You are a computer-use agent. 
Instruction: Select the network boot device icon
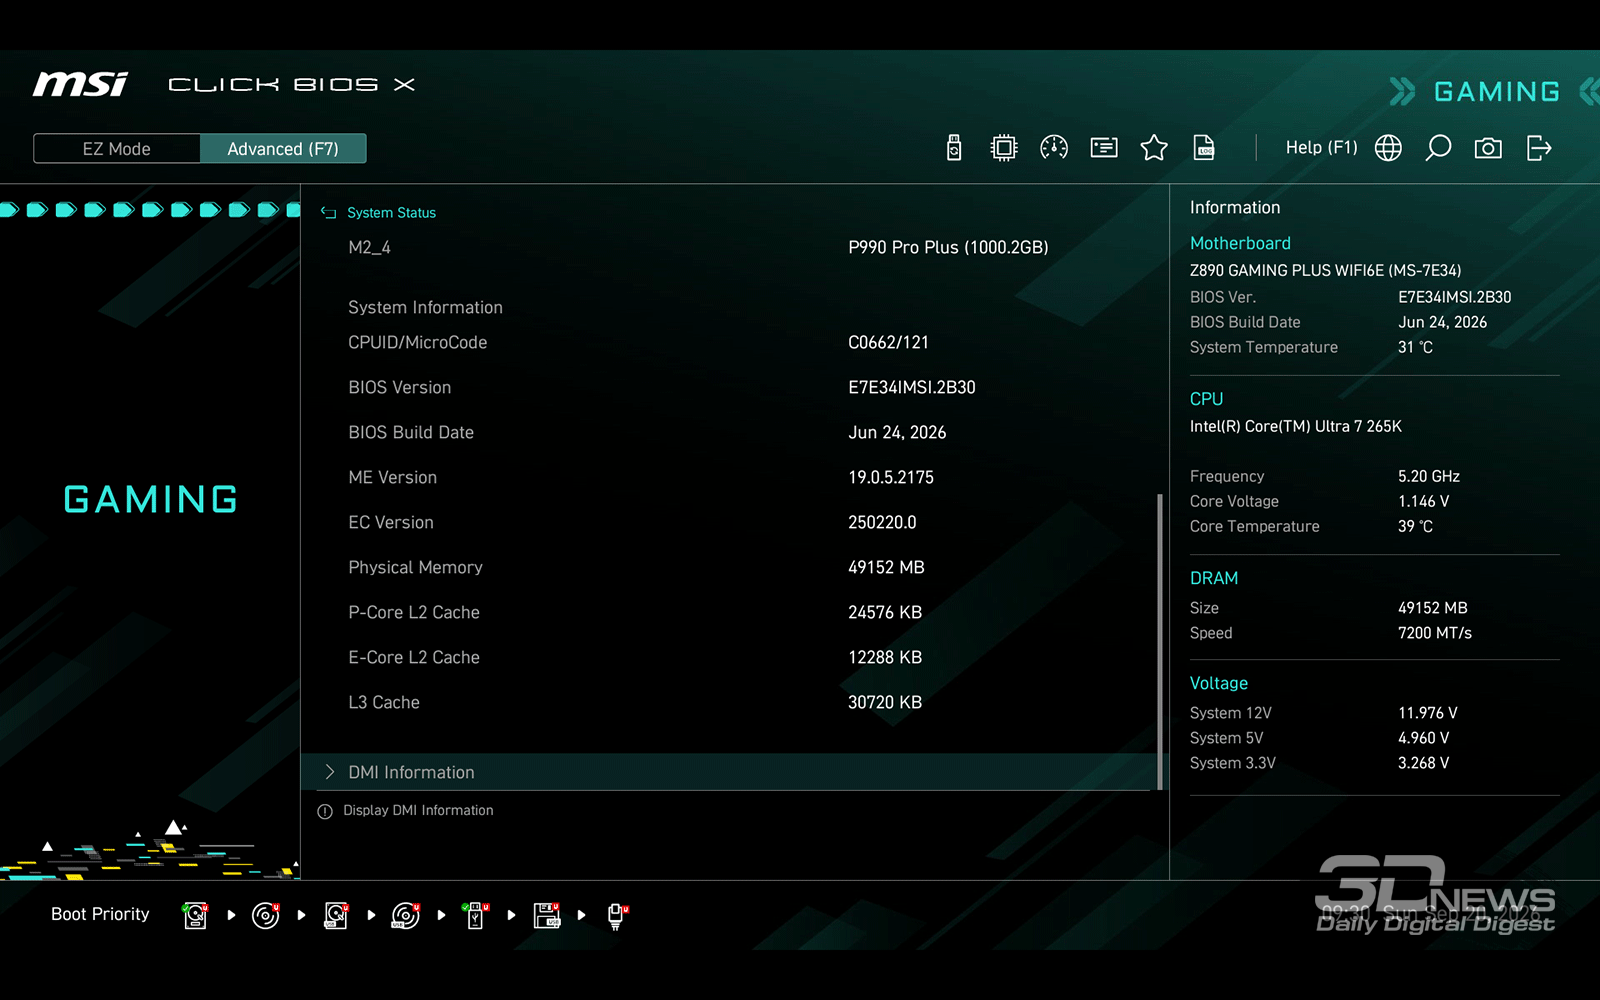[617, 915]
